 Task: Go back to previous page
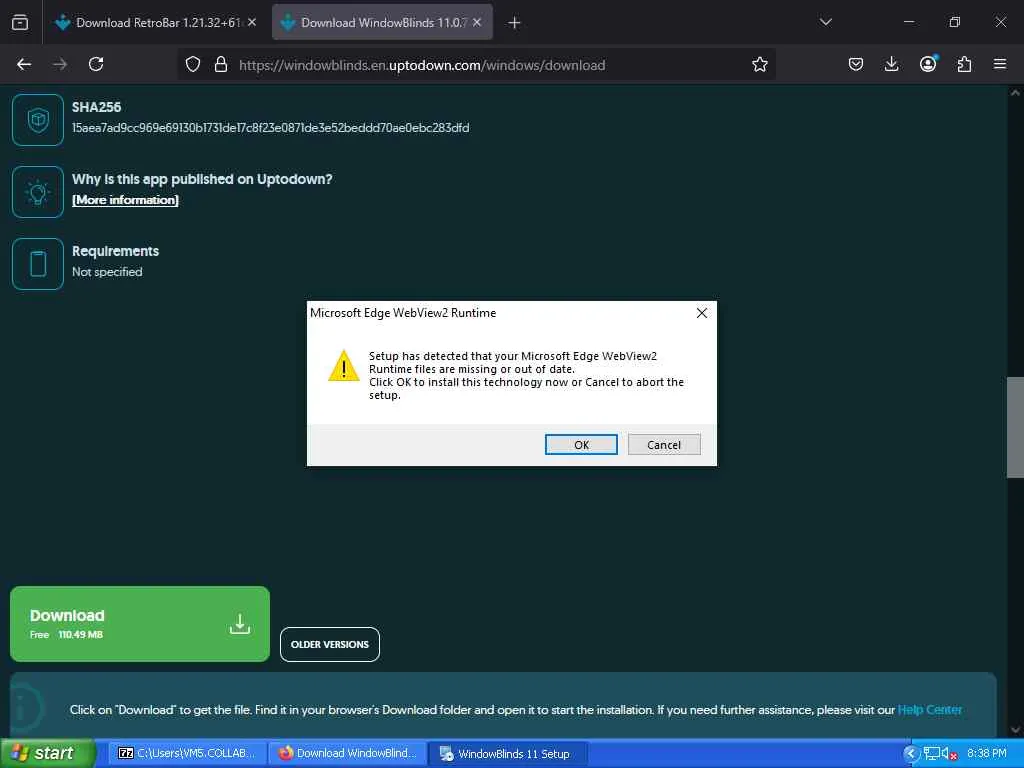pyautogui.click(x=24, y=64)
